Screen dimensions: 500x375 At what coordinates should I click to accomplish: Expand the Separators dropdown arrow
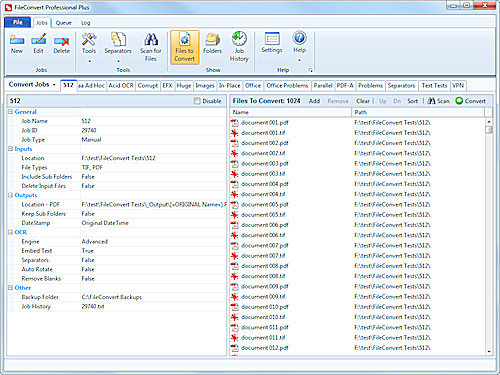pos(118,61)
